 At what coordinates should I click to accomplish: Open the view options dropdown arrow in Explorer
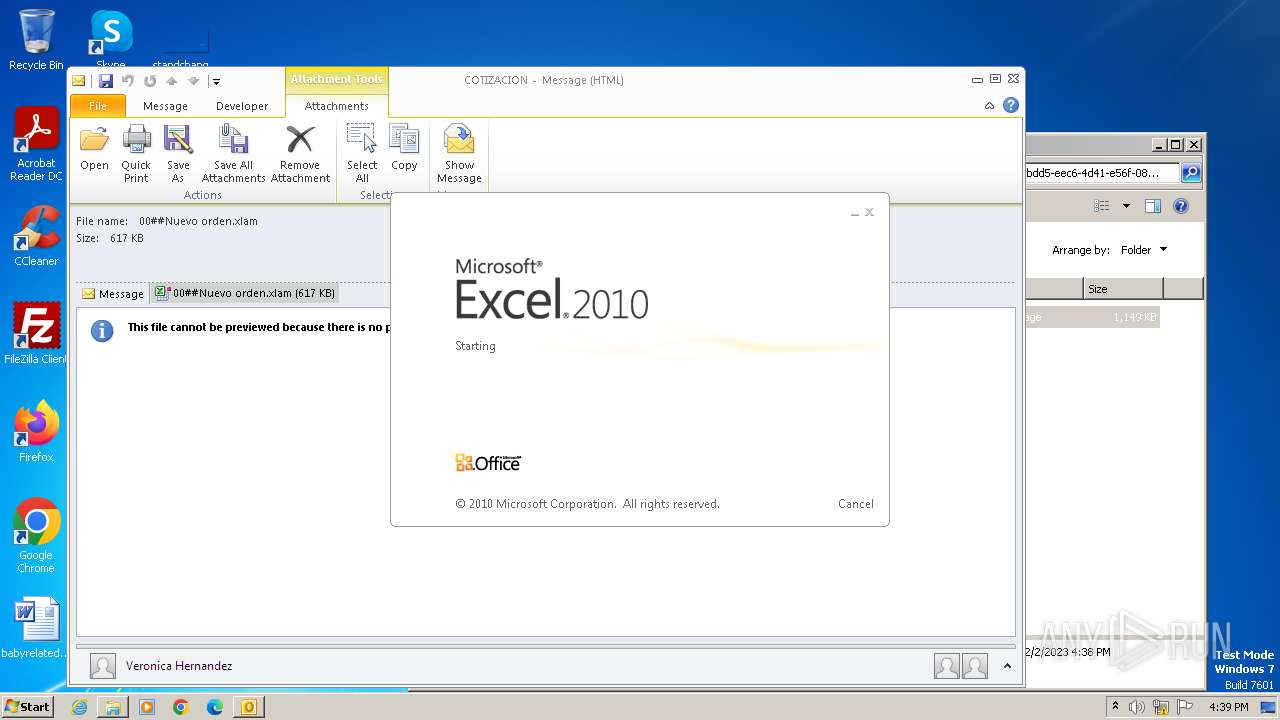[x=1126, y=206]
